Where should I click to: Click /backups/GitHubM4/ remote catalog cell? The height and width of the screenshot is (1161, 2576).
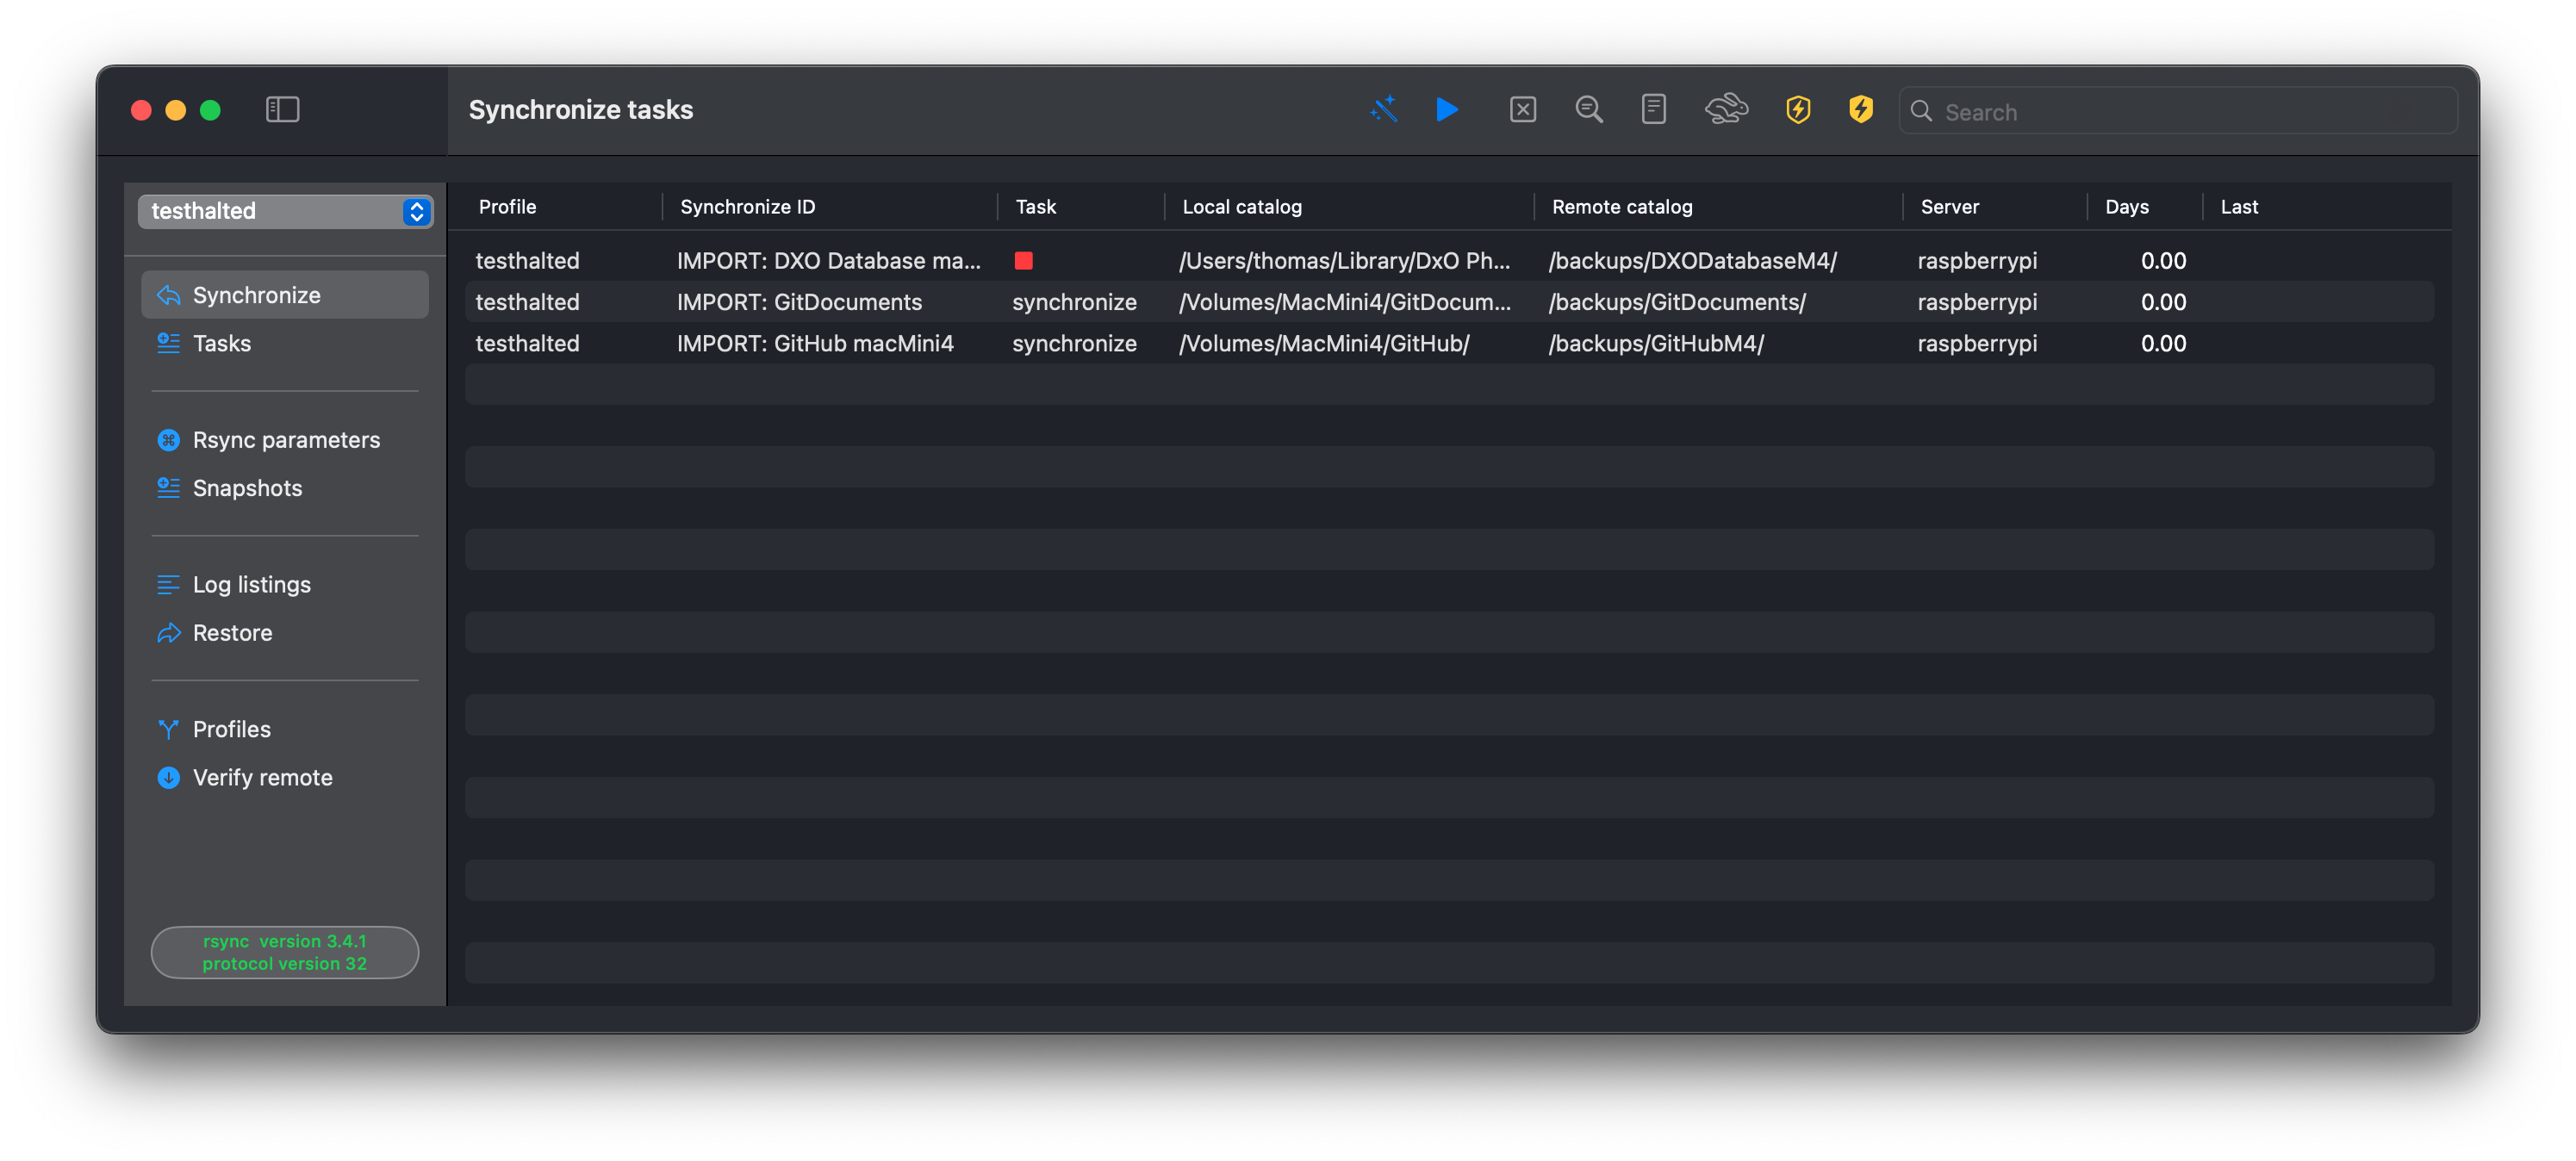tap(1655, 344)
